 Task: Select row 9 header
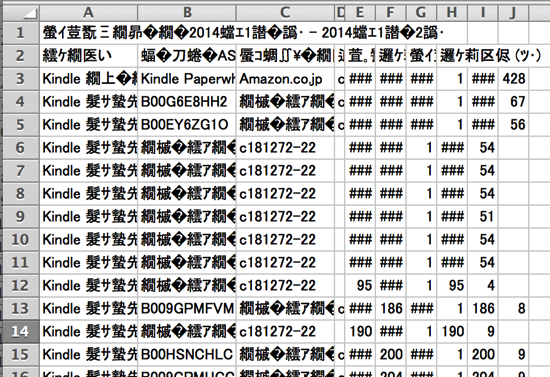coord(21,216)
